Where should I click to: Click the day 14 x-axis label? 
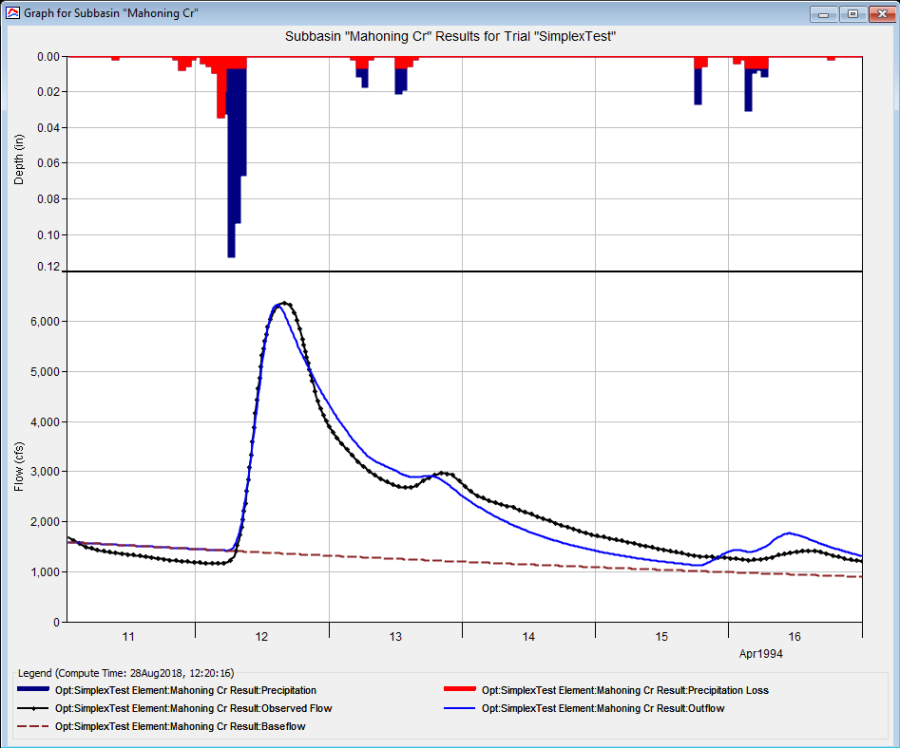tap(528, 636)
